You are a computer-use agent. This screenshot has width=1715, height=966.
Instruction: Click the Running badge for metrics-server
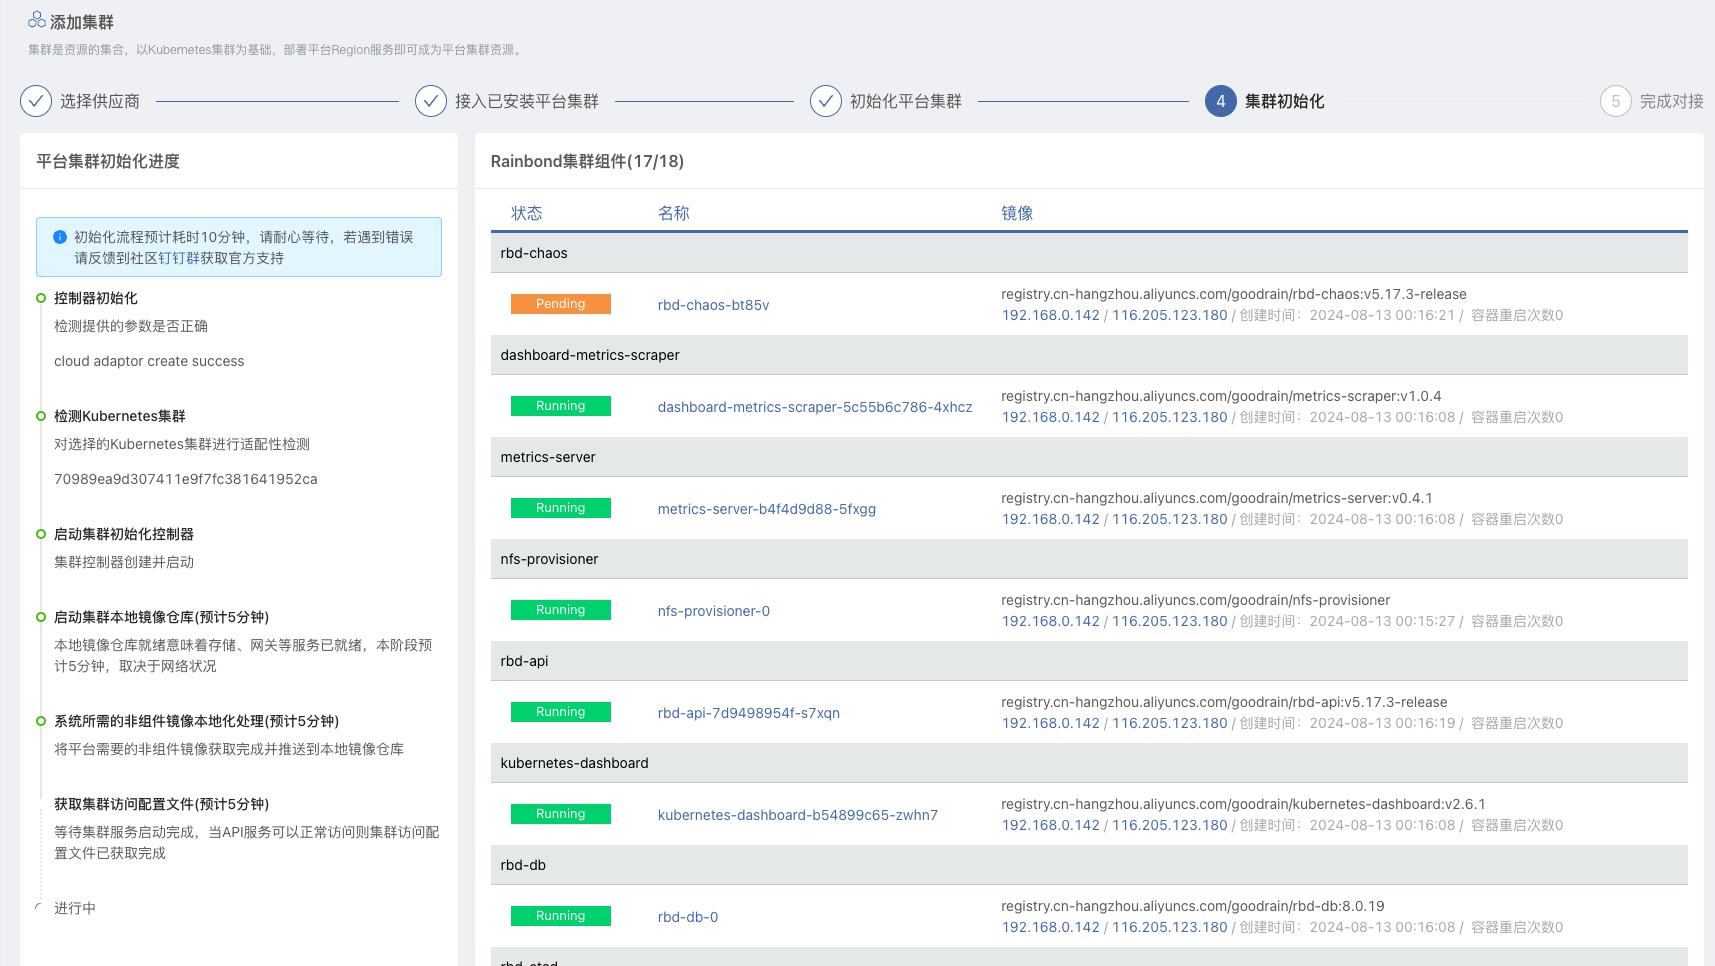coord(561,508)
